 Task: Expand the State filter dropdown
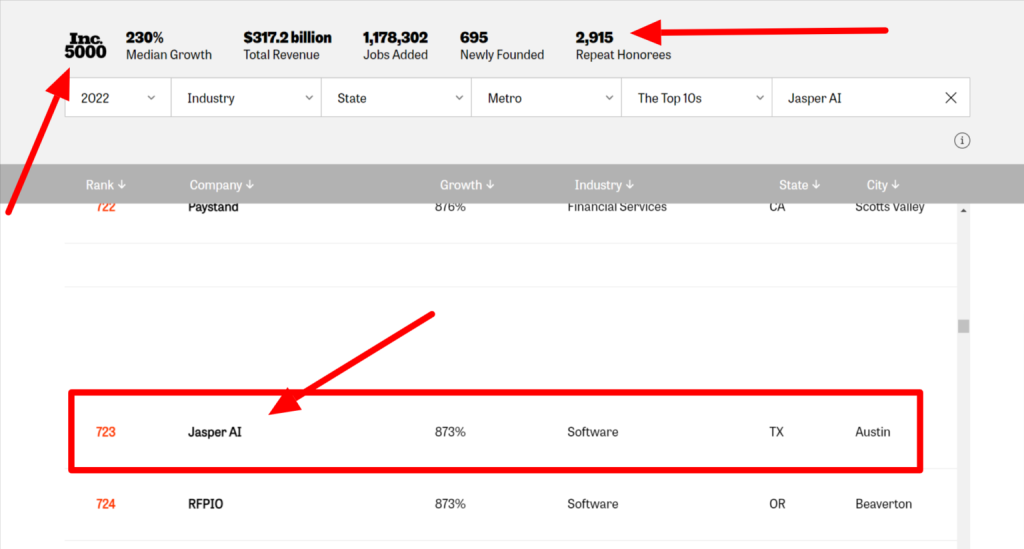point(396,98)
